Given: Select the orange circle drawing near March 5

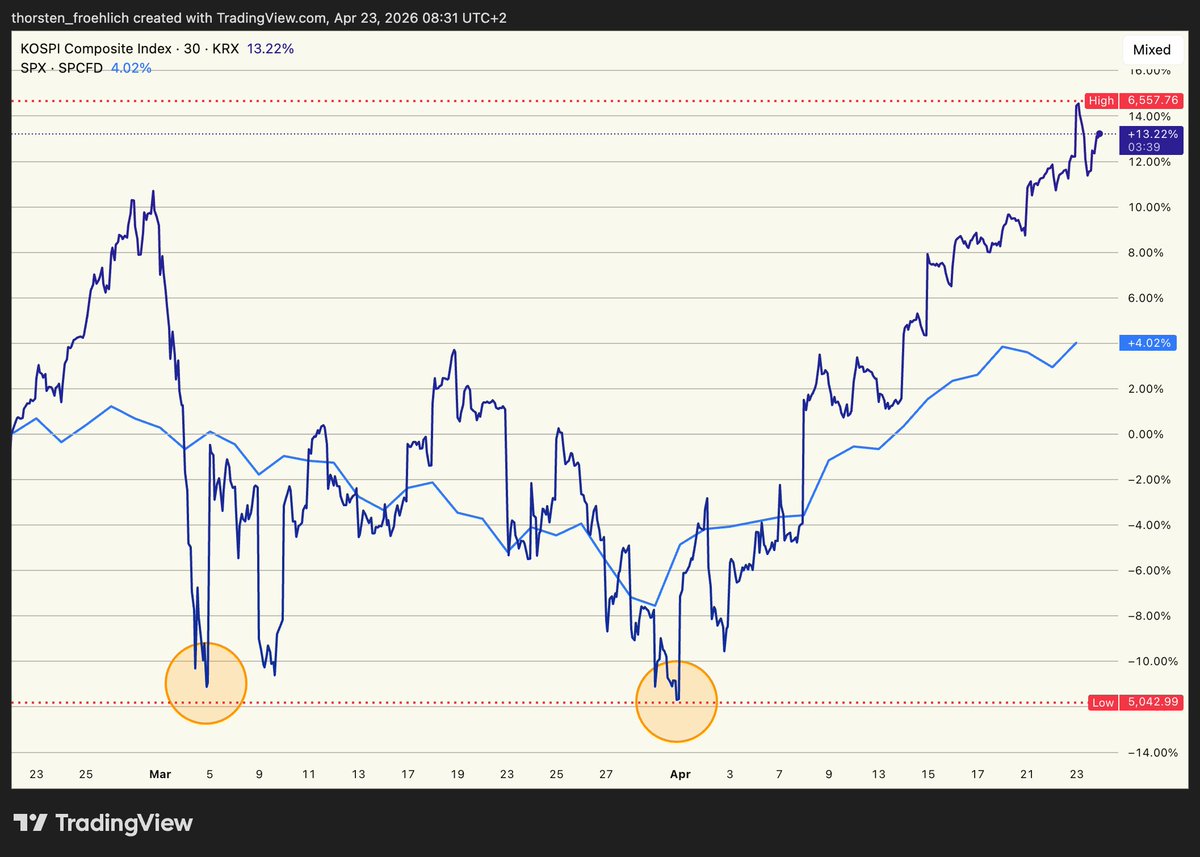Looking at the screenshot, I should click(206, 684).
